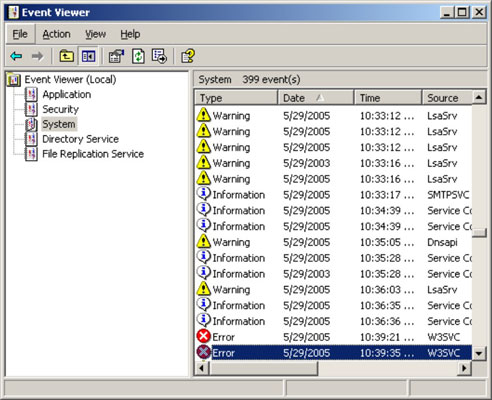This screenshot has width=492, height=400.
Task: Click the Event Viewer title bar icon
Action: pyautogui.click(x=14, y=13)
